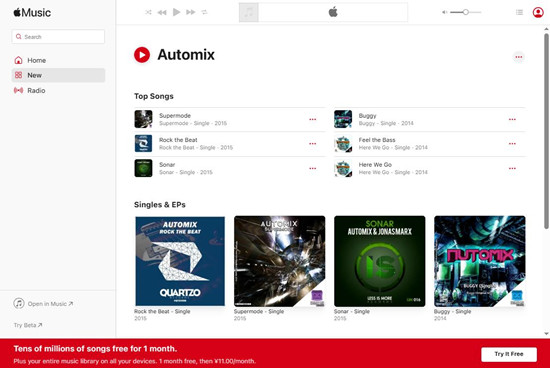Select the Here We Go song title

click(375, 165)
